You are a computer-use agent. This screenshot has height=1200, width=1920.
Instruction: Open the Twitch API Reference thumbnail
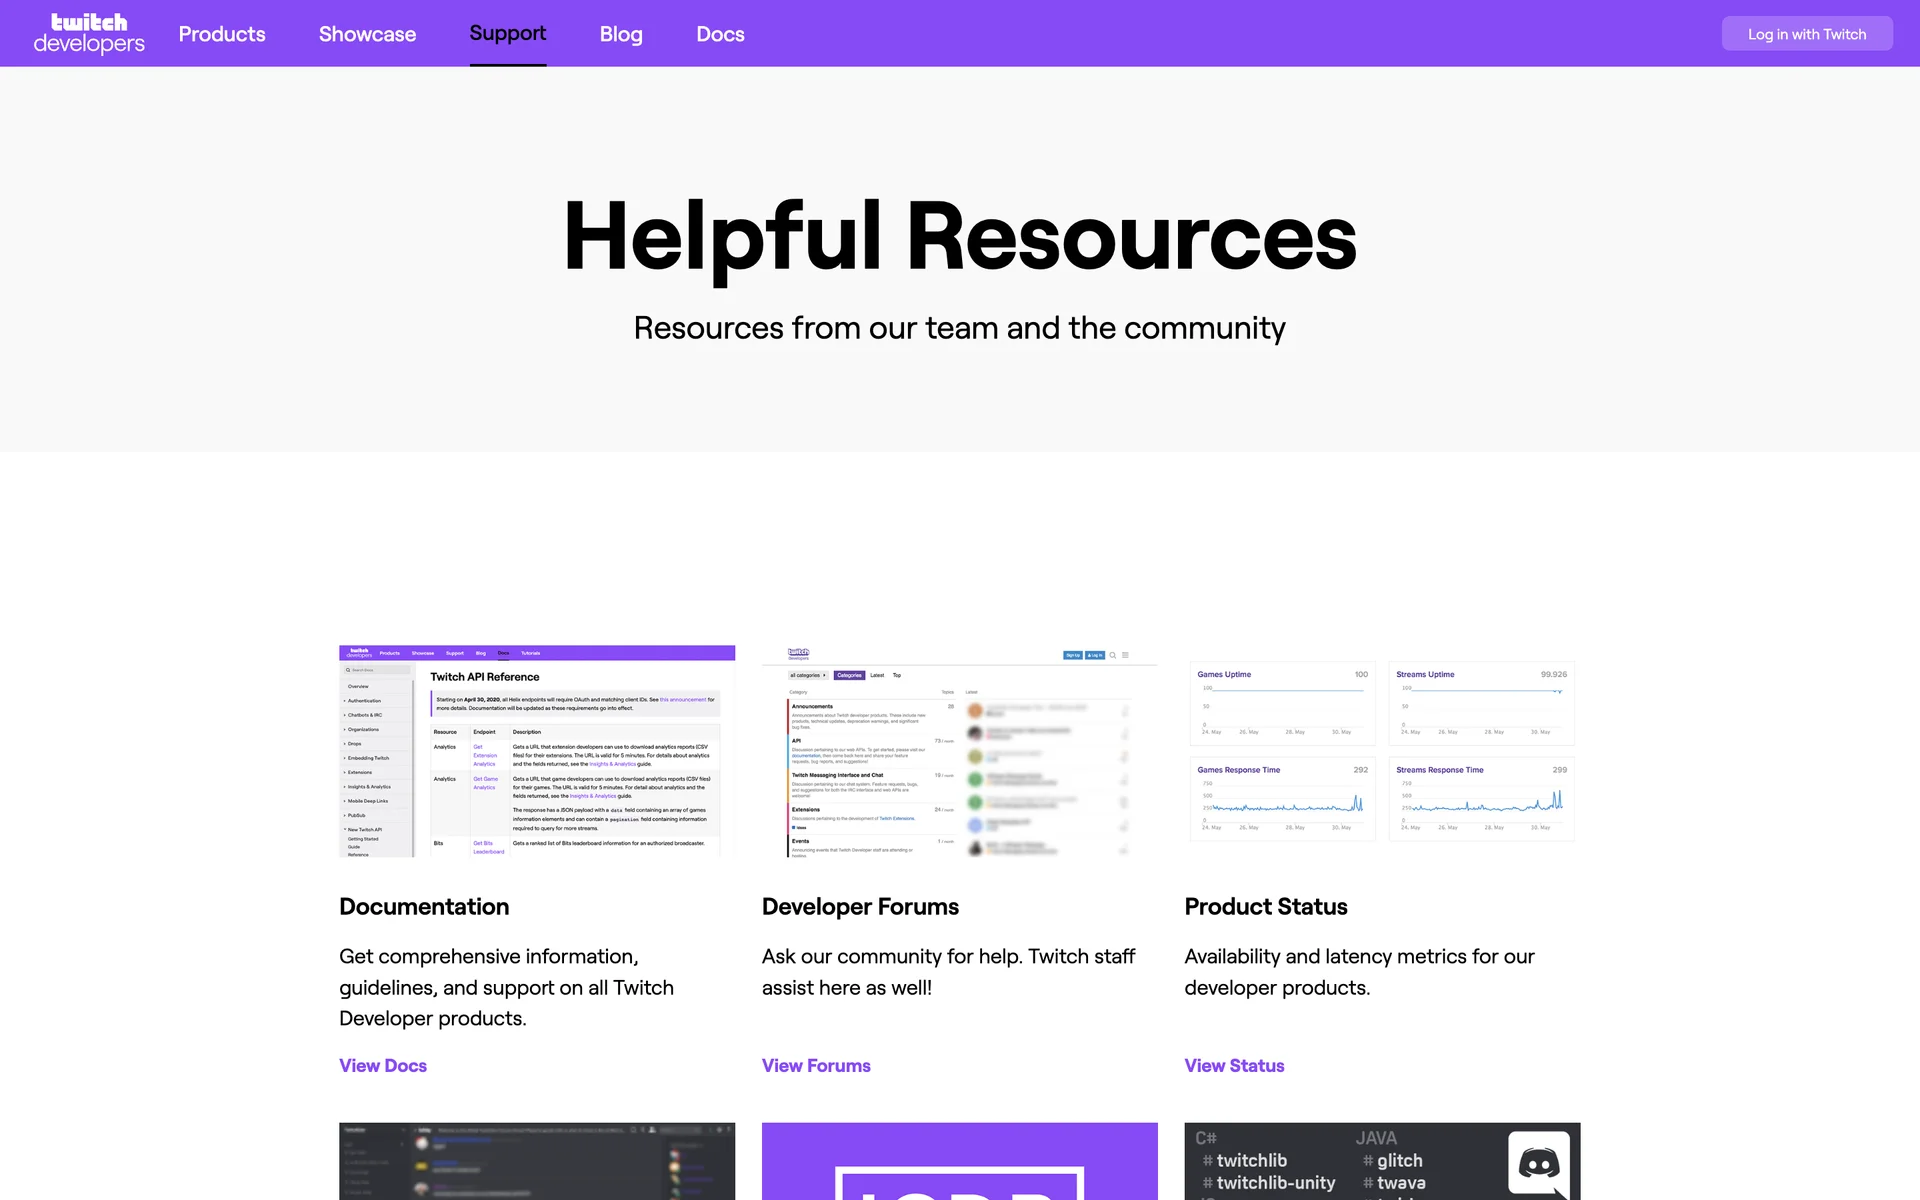point(537,751)
